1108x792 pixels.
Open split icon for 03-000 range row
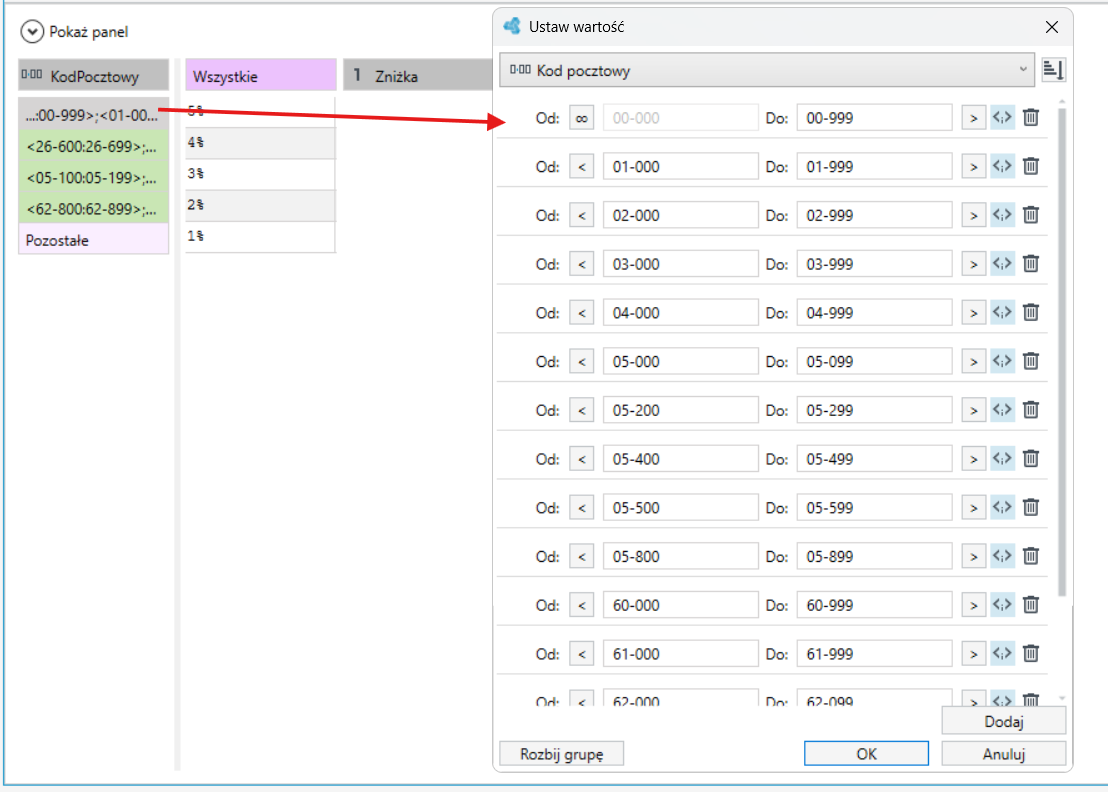pyautogui.click(x=1003, y=264)
